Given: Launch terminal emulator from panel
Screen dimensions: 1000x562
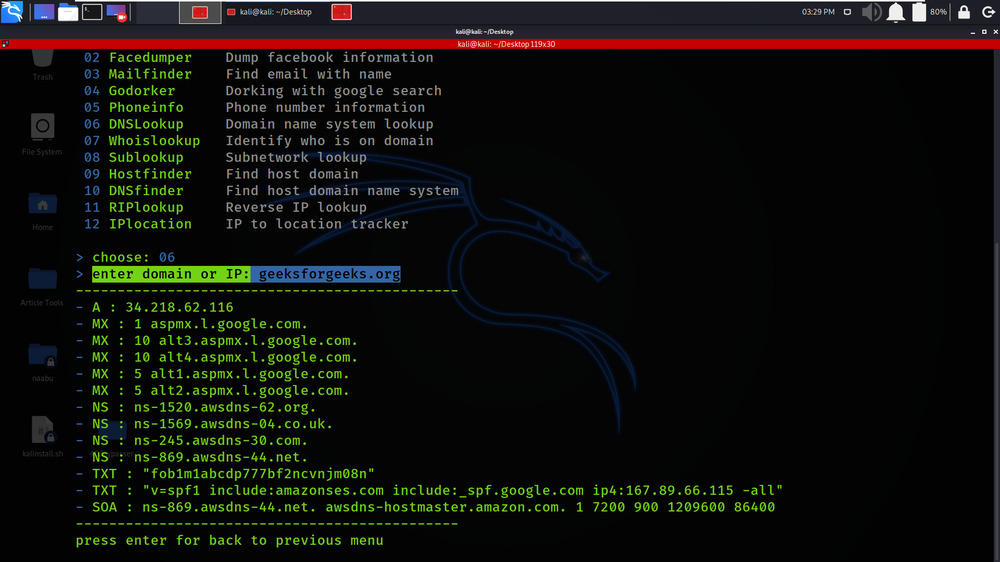Looking at the screenshot, I should tap(92, 12).
